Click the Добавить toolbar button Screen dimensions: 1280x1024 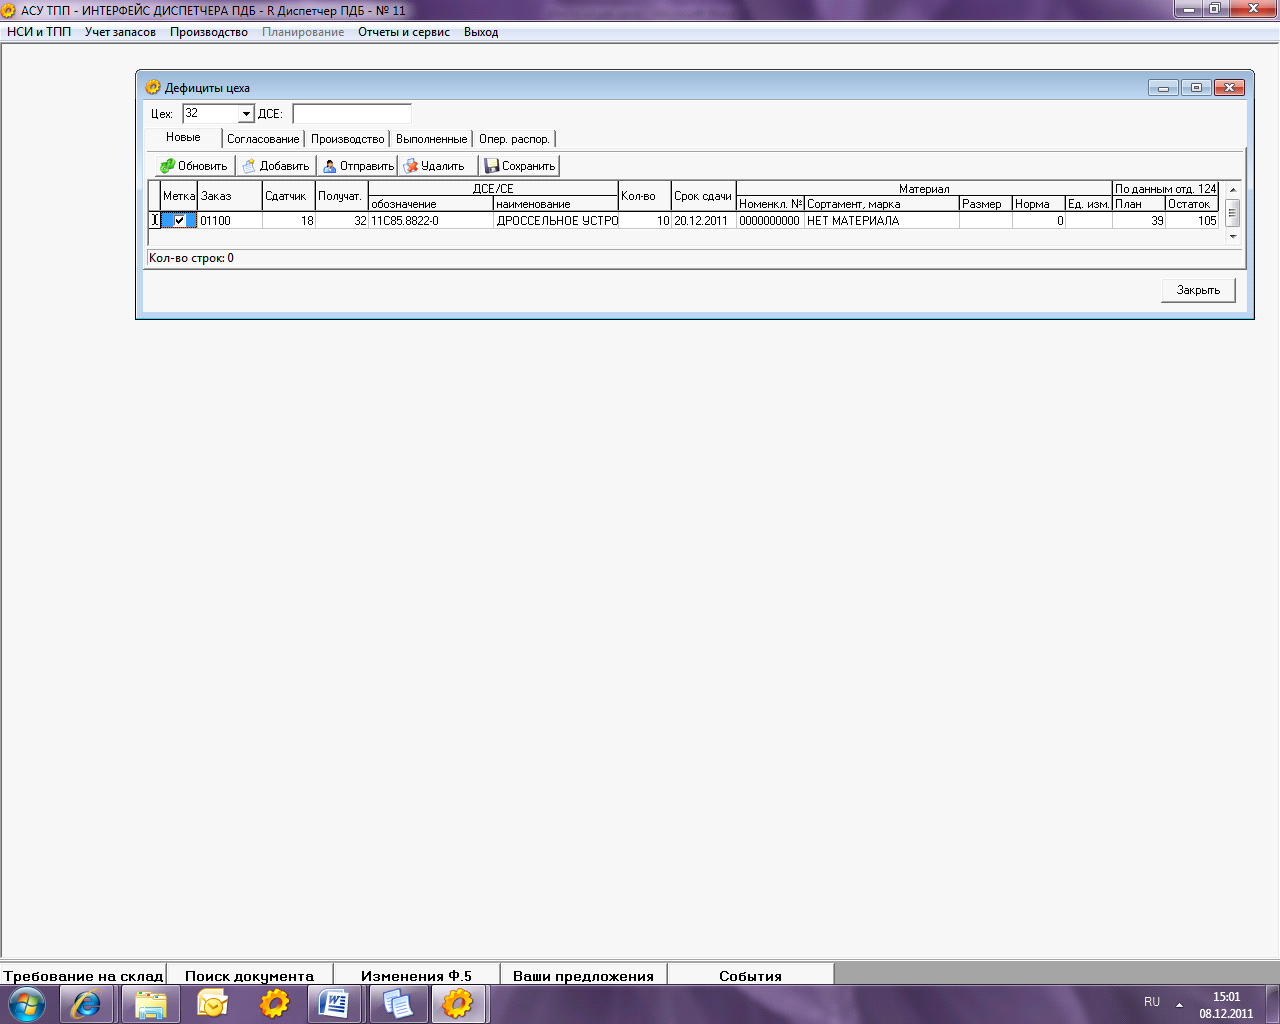(276, 166)
